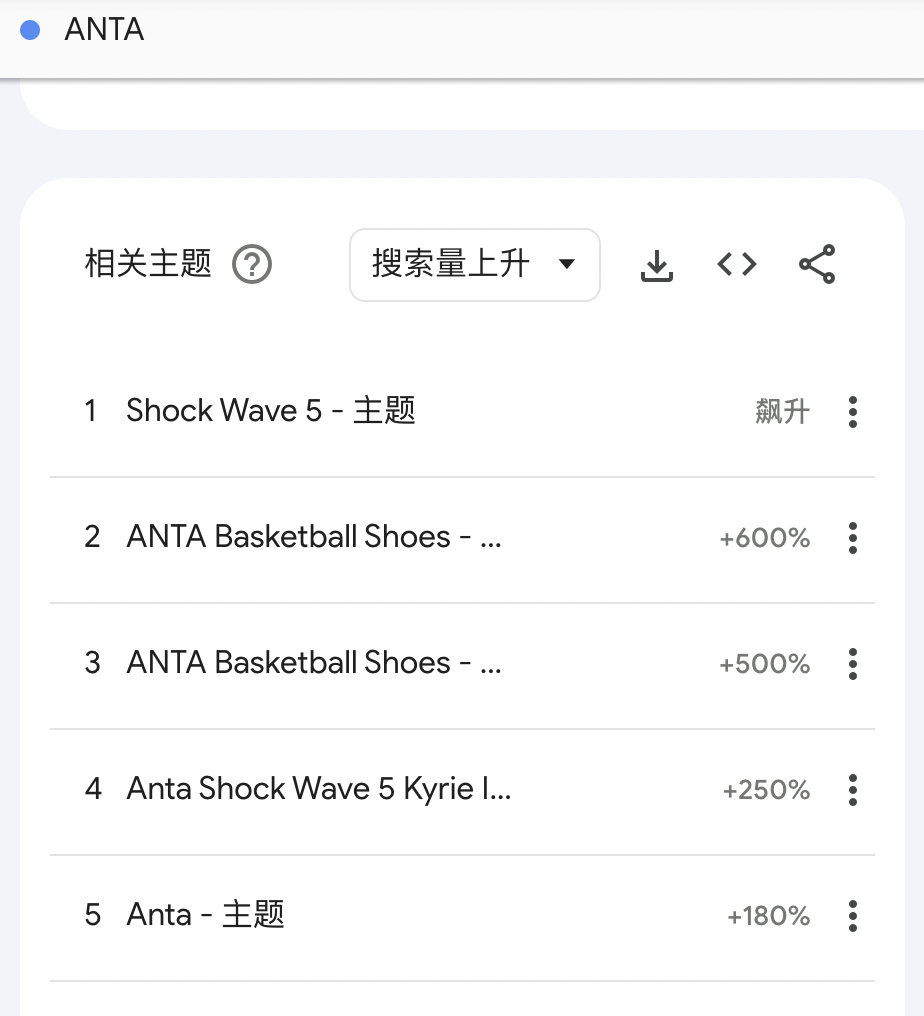Click the 飙升 breakout label
Screen dimensions: 924x1016
pos(782,411)
